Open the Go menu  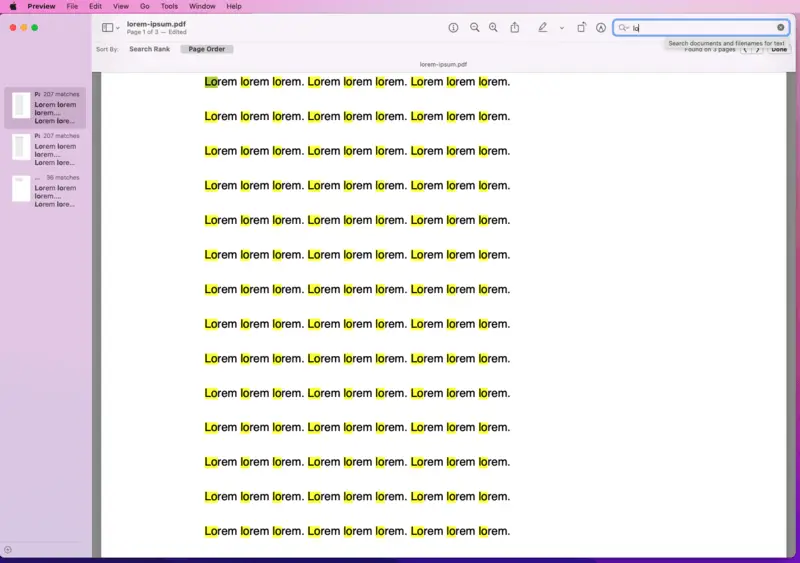click(x=144, y=6)
